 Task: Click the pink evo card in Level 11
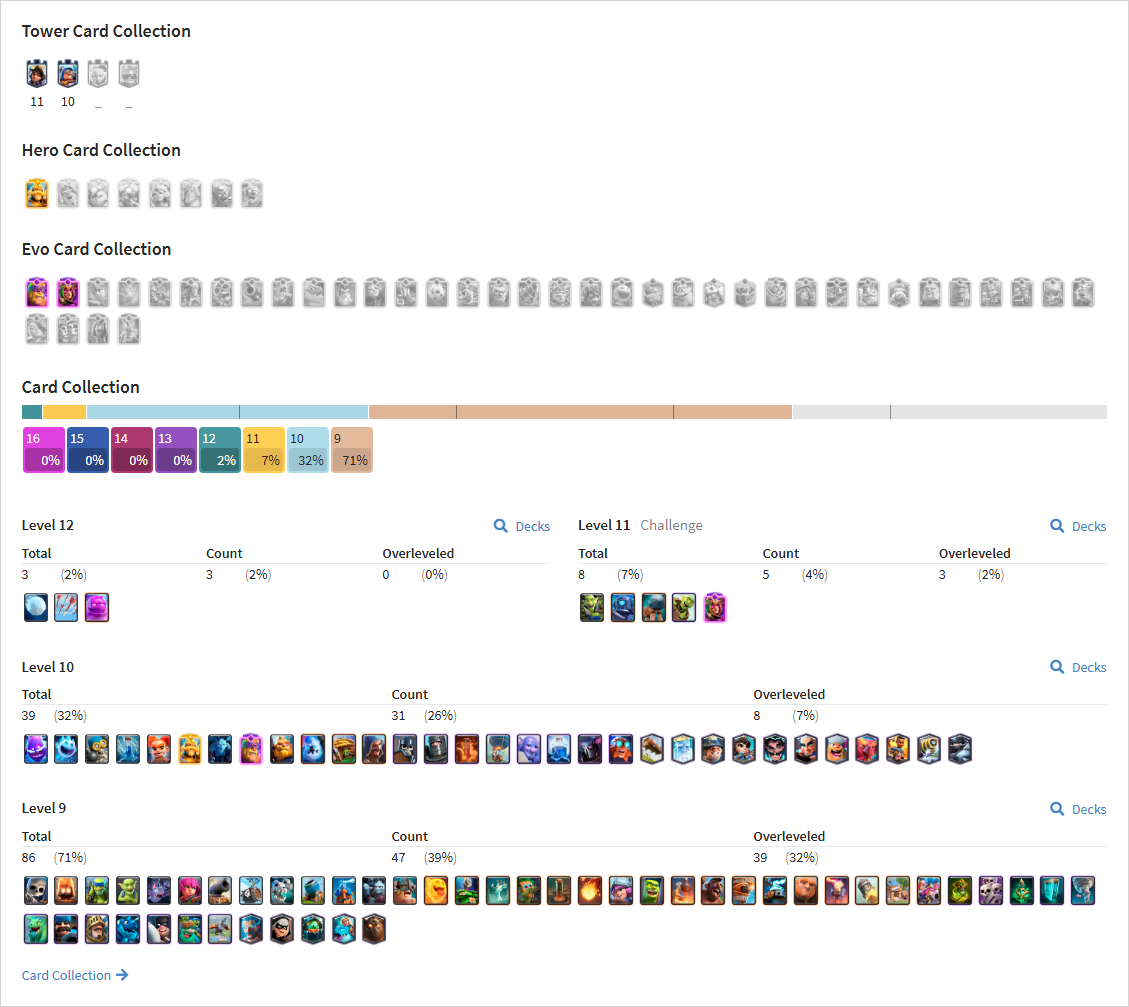(714, 608)
